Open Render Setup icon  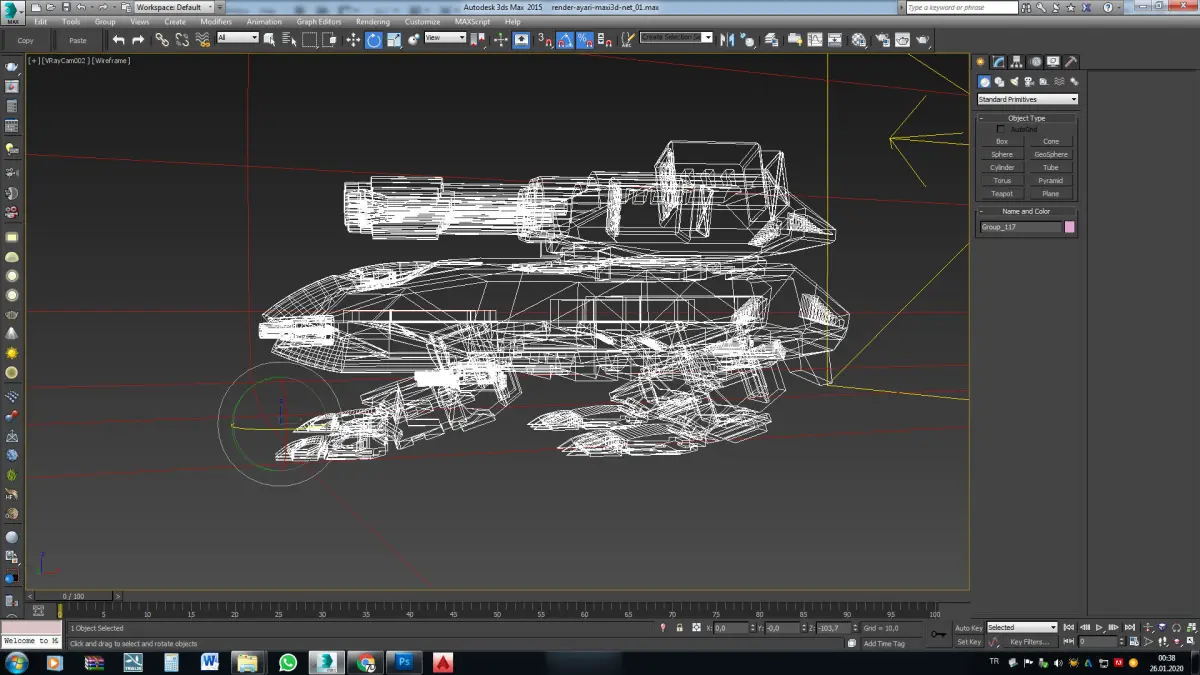coord(882,40)
